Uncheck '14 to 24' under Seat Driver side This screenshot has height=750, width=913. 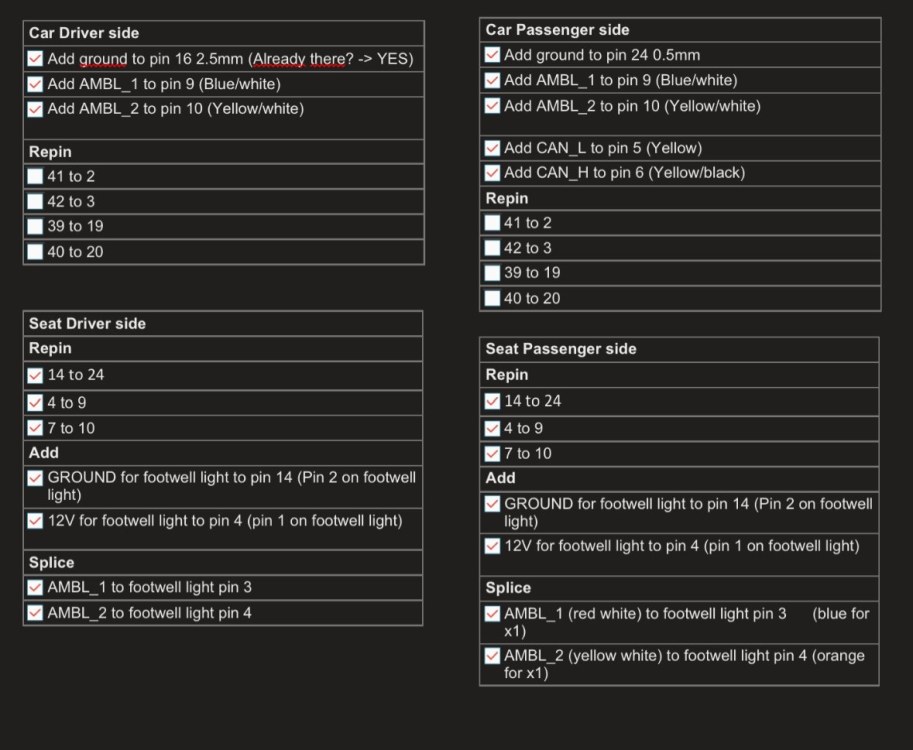pyautogui.click(x=36, y=375)
